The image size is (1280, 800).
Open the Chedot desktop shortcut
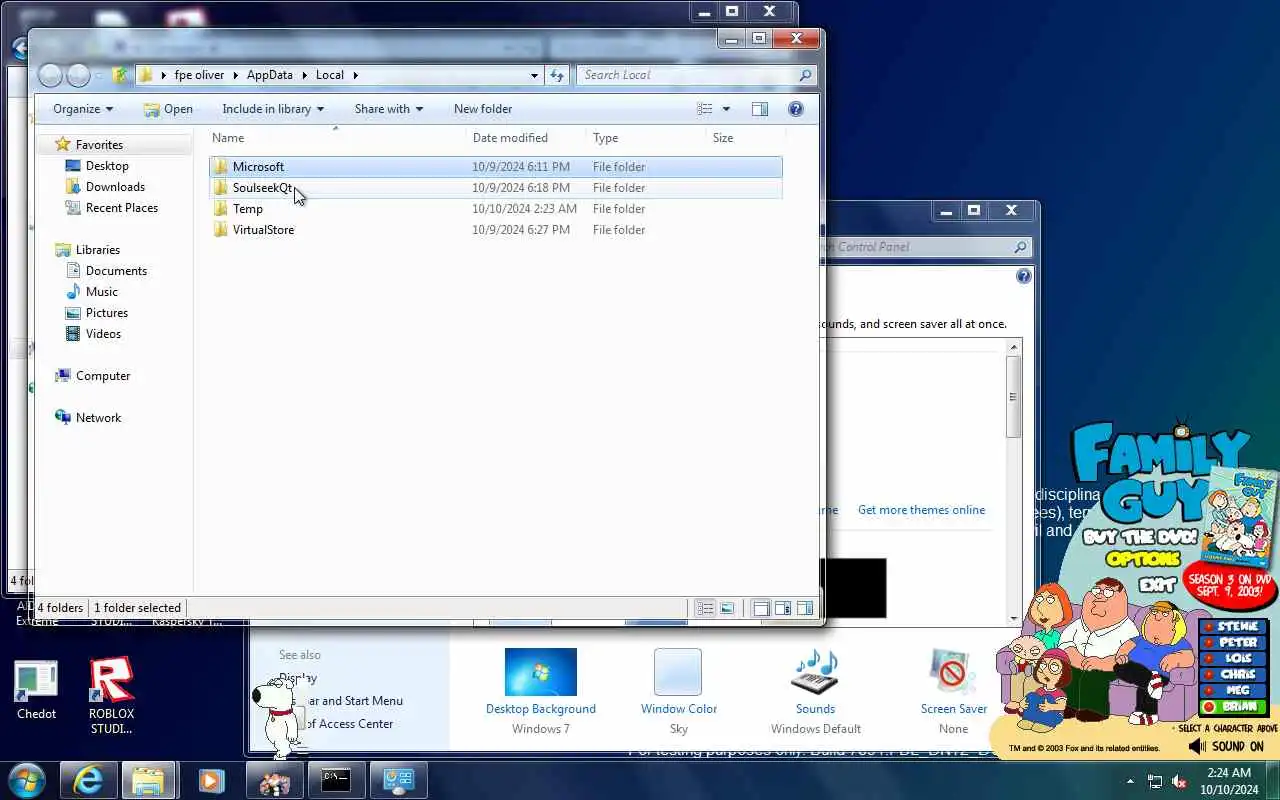click(x=36, y=690)
